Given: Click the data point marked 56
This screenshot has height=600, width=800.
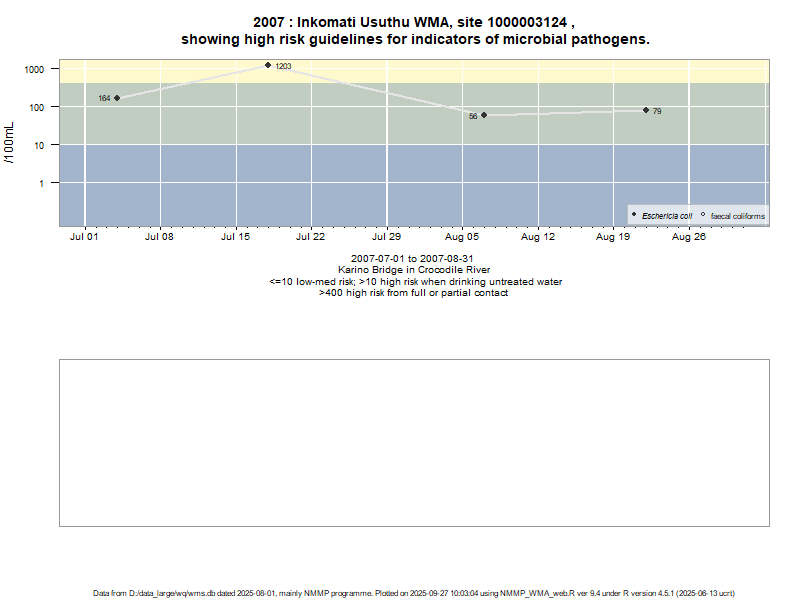Looking at the screenshot, I should (x=484, y=115).
